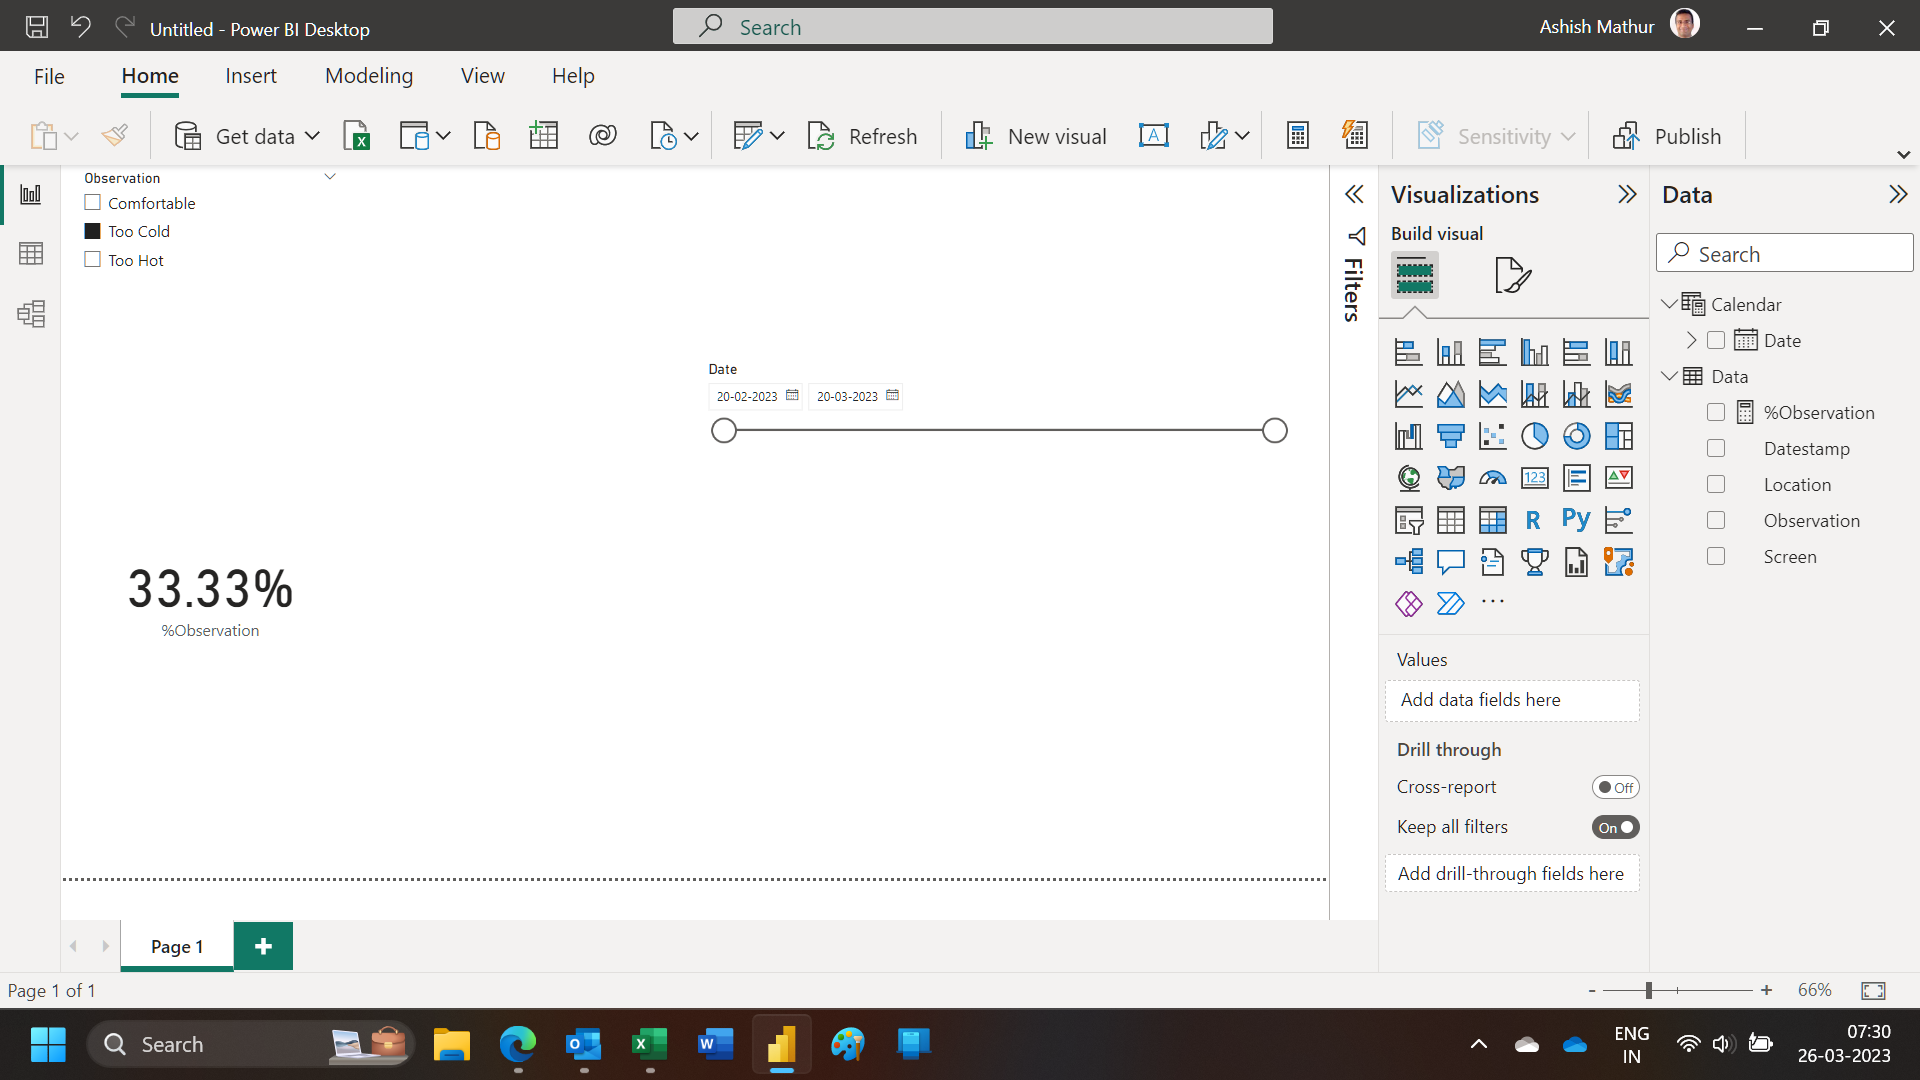The width and height of the screenshot is (1920, 1080).
Task: Toggle the Keep all filters switch
Action: pos(1615,828)
